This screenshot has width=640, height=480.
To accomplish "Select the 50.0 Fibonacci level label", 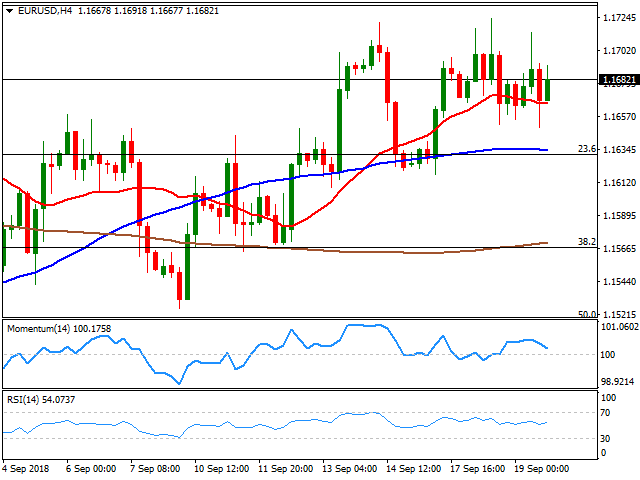I will point(587,314).
